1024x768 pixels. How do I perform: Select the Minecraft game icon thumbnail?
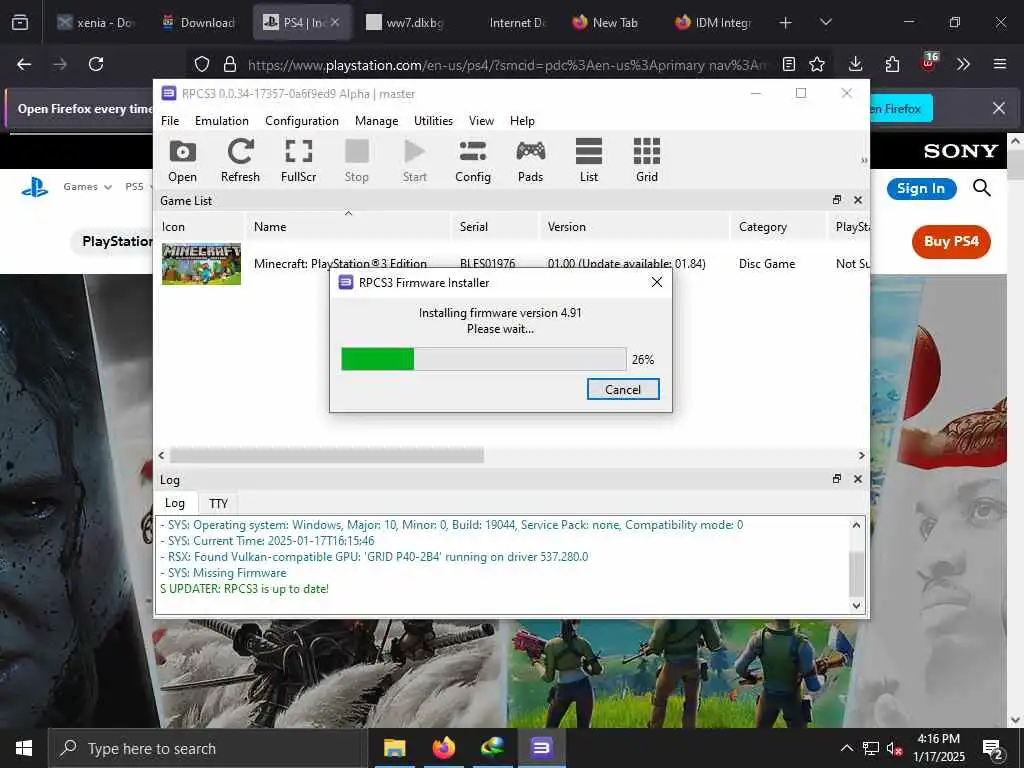201,264
